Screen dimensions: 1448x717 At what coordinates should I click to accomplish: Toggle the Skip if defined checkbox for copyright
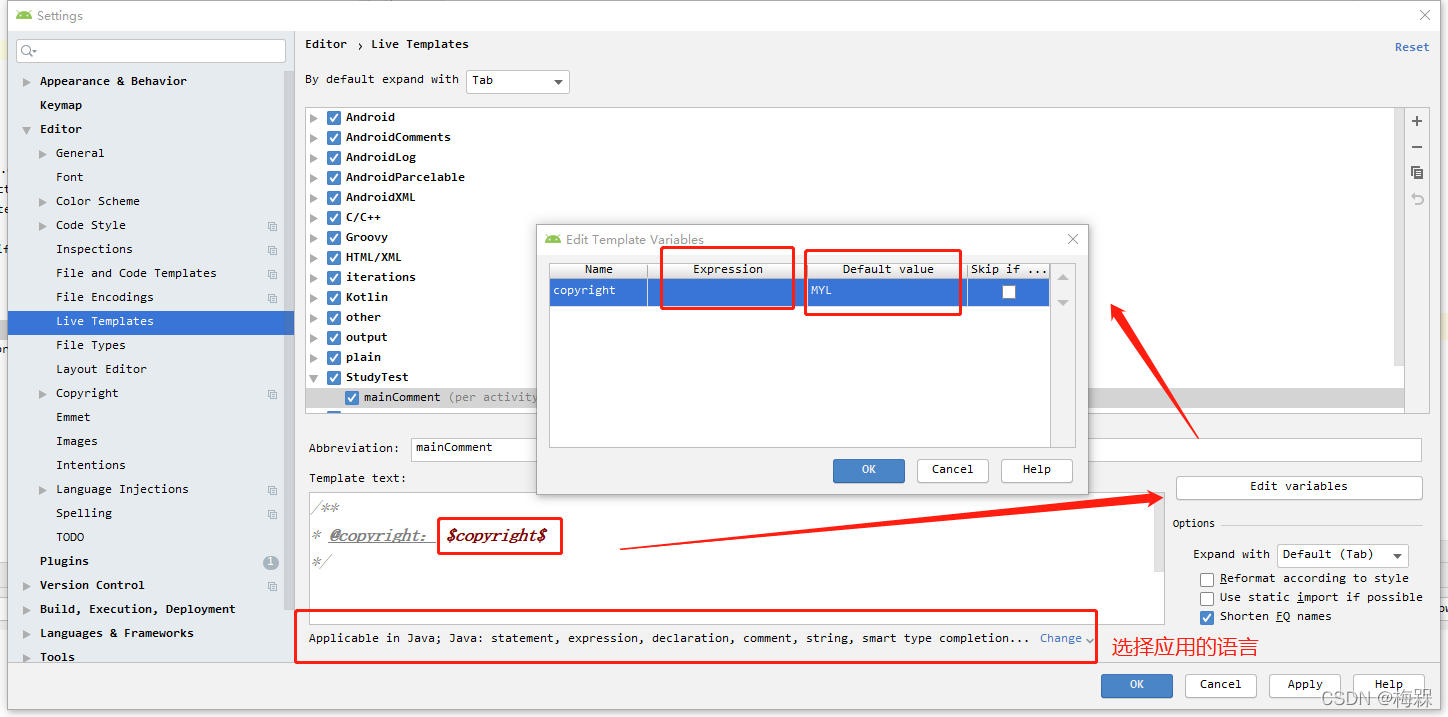point(1008,292)
